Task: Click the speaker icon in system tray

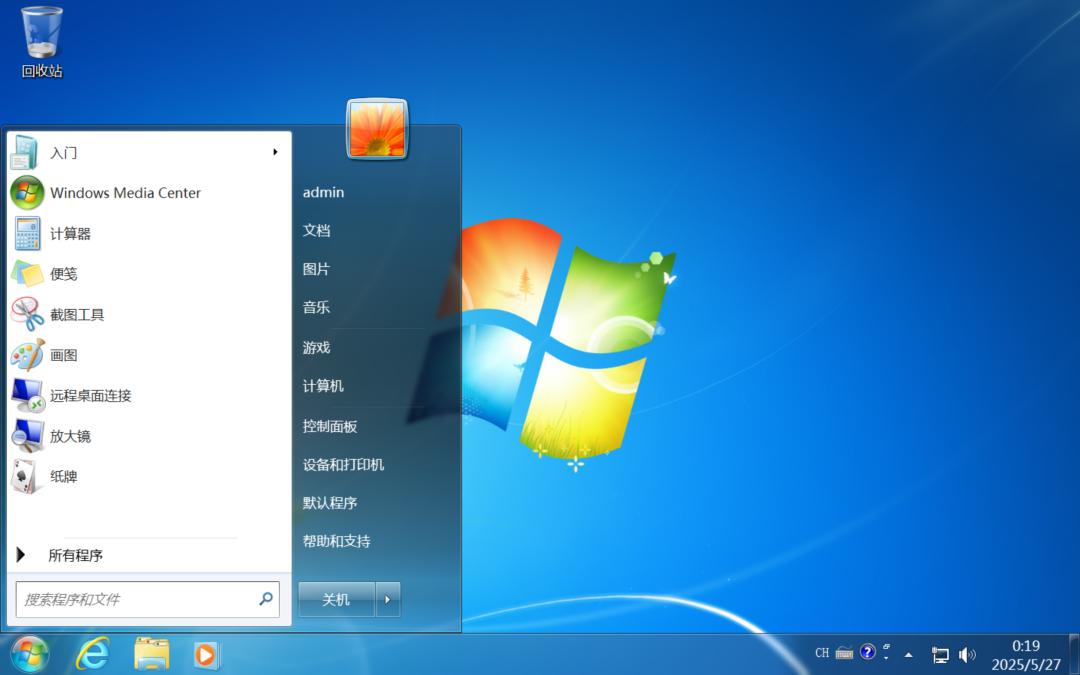Action: click(967, 655)
